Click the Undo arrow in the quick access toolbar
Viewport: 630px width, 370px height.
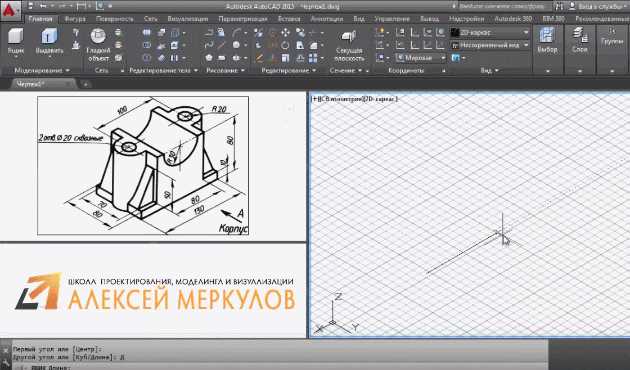click(x=43, y=6)
